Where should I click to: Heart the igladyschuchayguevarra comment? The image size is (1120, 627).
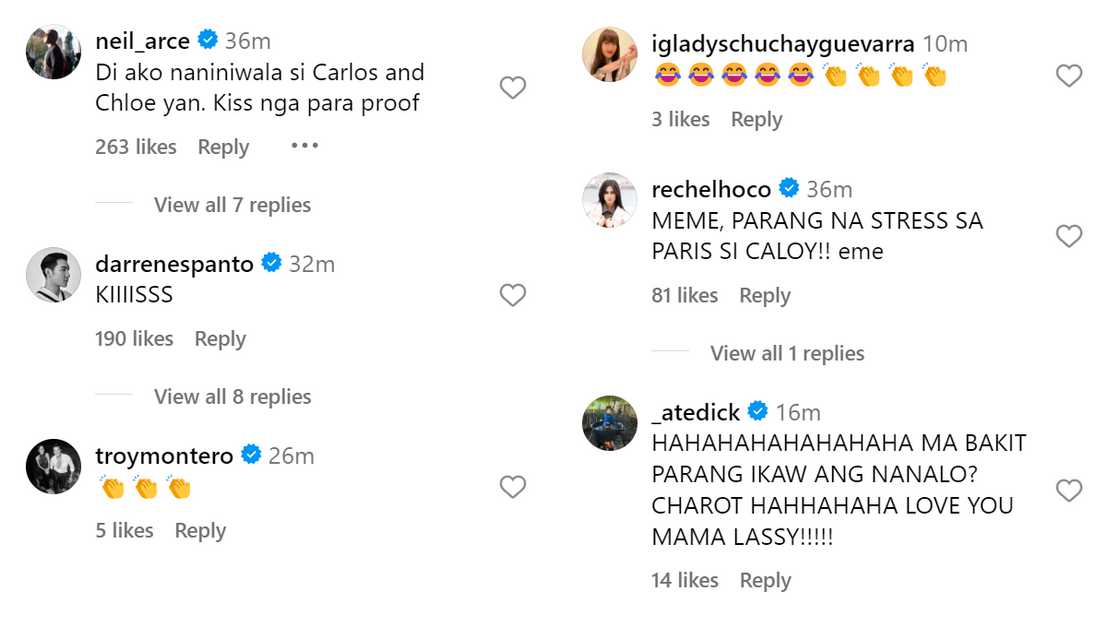click(x=1069, y=75)
